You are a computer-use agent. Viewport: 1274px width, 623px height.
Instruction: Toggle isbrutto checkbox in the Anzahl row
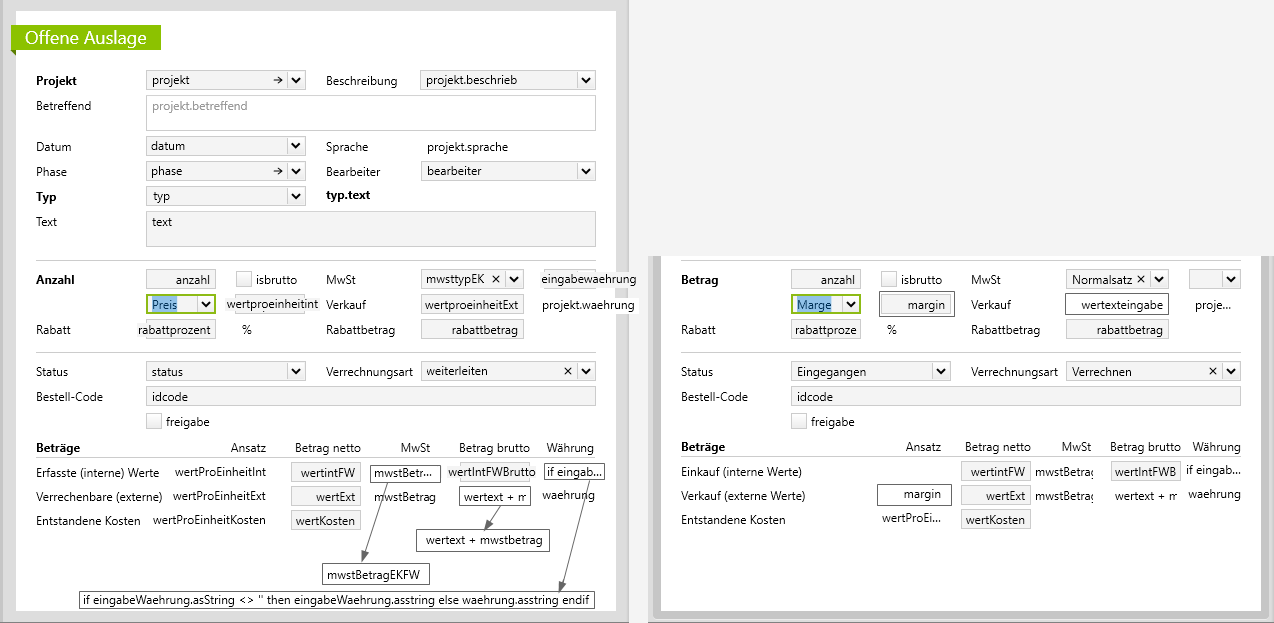coord(244,279)
